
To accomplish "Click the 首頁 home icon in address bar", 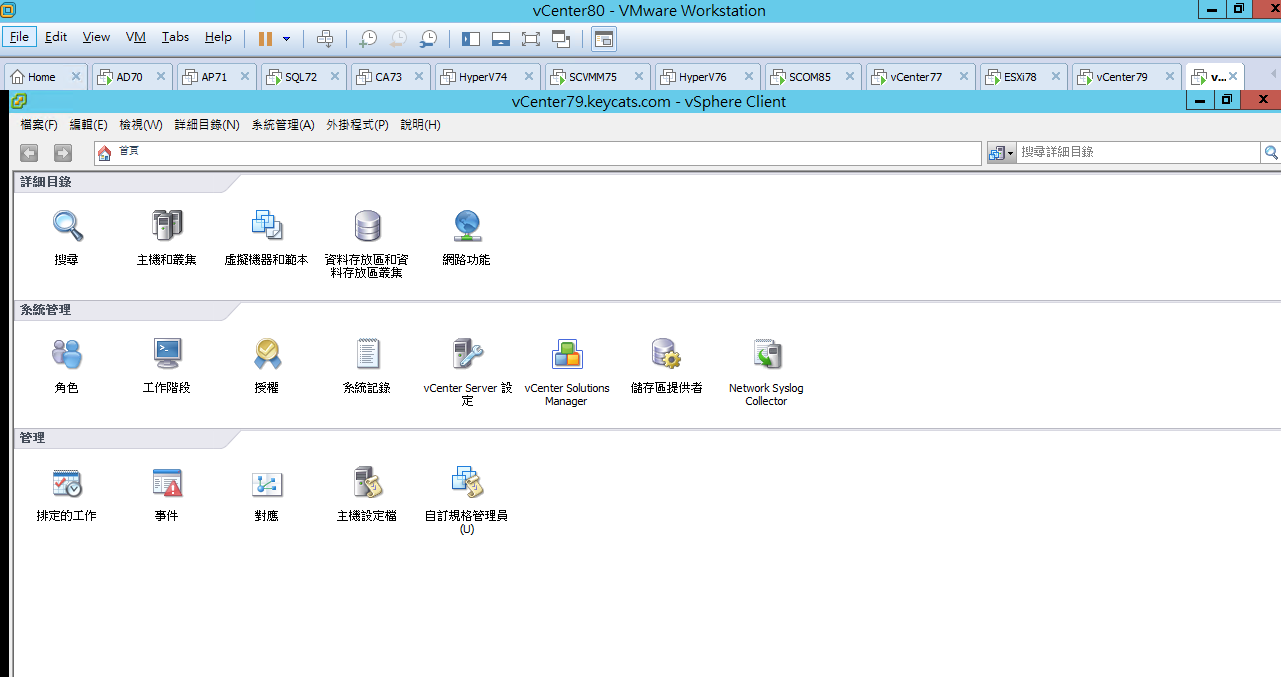I will [104, 152].
